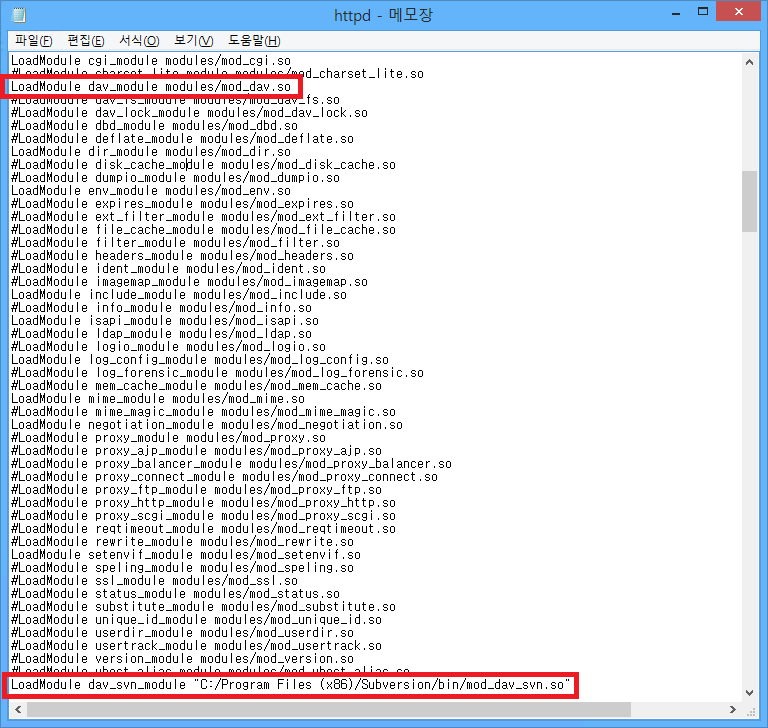Place cursor in the dav_svn_module Subversion line
This screenshot has width=768, height=728.
pyautogui.click(x=290, y=685)
